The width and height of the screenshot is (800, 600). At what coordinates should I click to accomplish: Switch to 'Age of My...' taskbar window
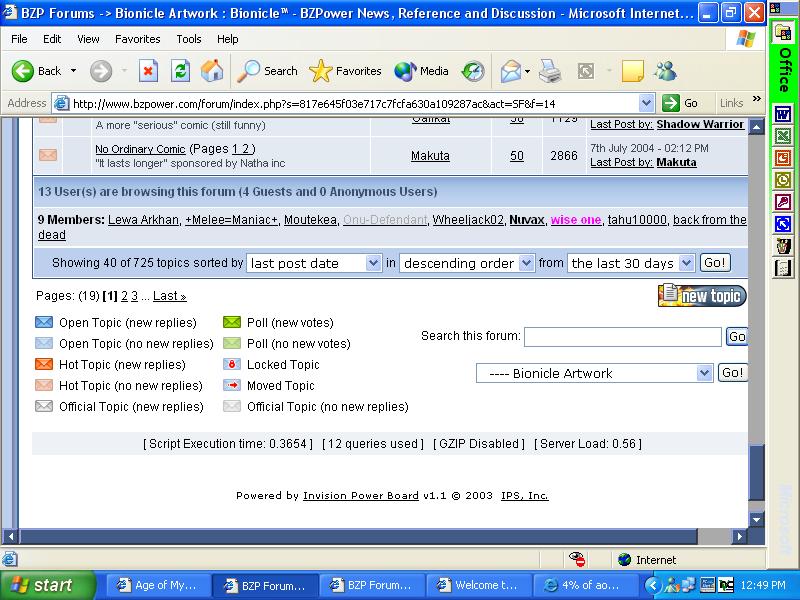click(x=158, y=585)
